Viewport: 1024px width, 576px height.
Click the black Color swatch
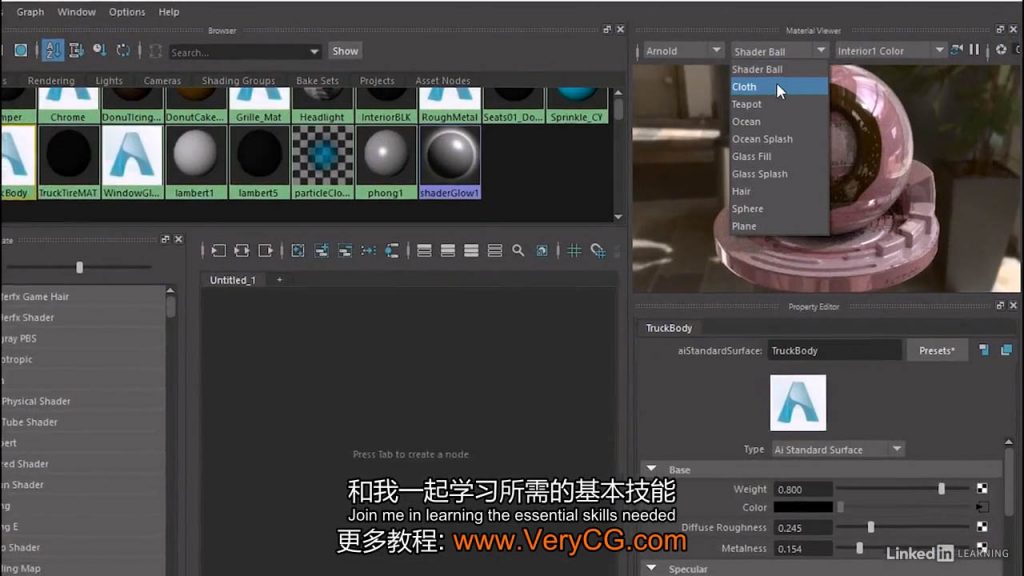pos(803,507)
